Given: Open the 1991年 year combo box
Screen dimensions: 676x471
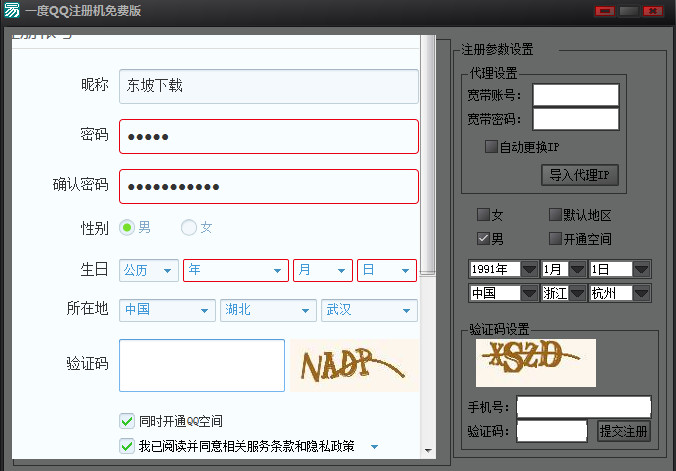Looking at the screenshot, I should [504, 269].
